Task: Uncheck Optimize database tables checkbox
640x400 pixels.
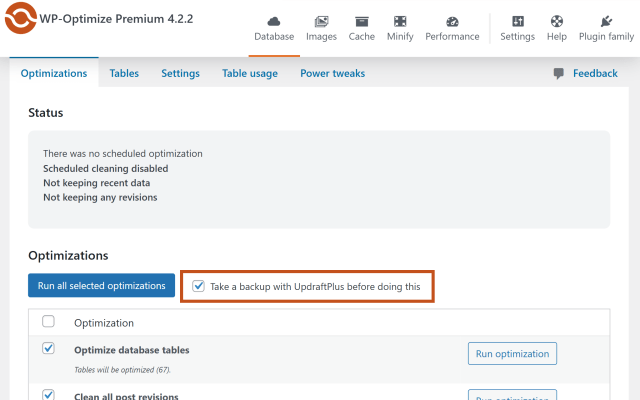Action: (48, 348)
